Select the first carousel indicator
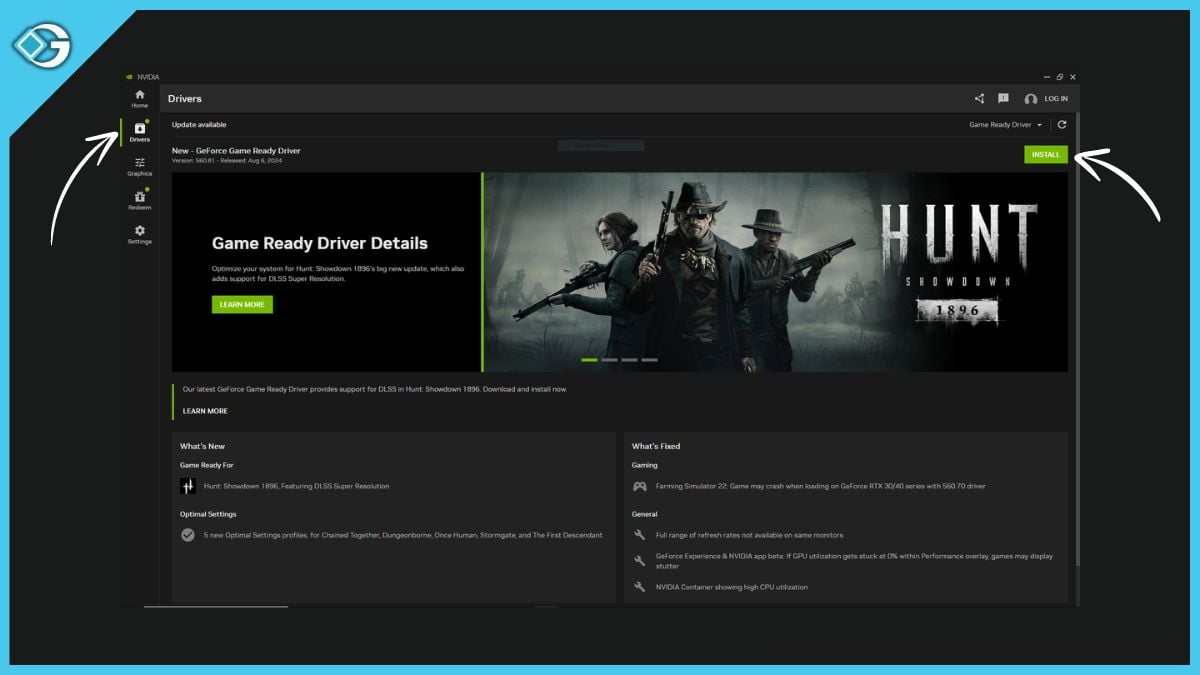This screenshot has height=675, width=1200. pos(589,360)
